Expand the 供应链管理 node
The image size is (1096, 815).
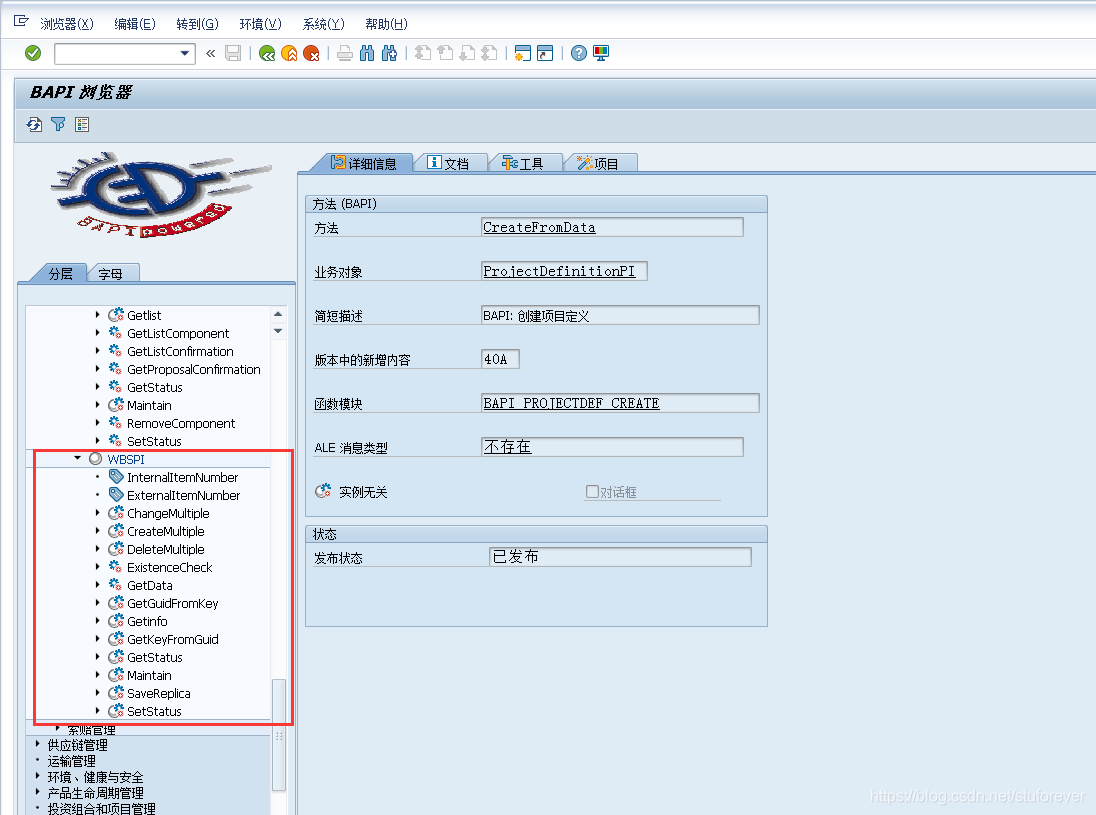click(x=38, y=744)
